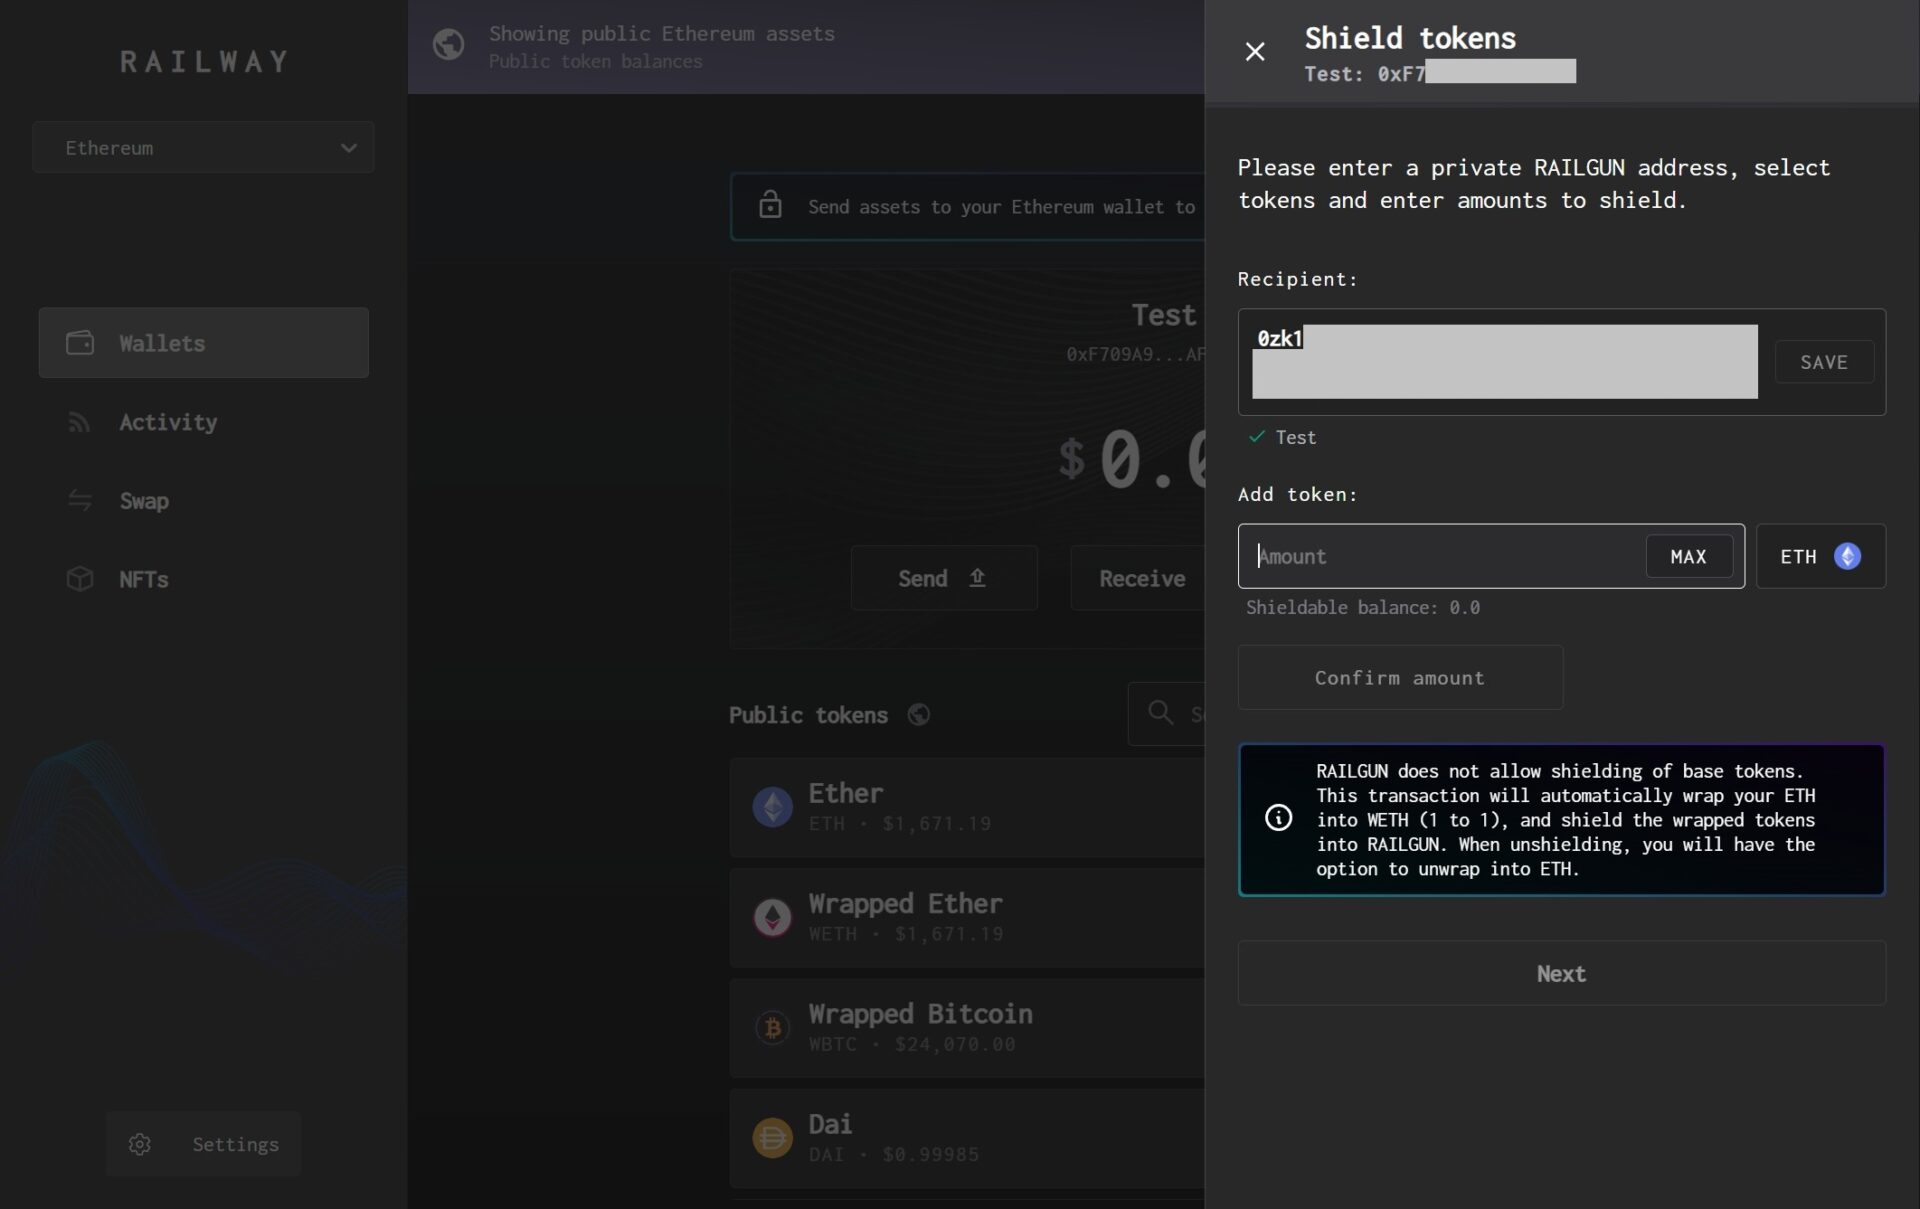Close the Shield tokens panel
The width and height of the screenshot is (1920, 1209).
tap(1254, 51)
